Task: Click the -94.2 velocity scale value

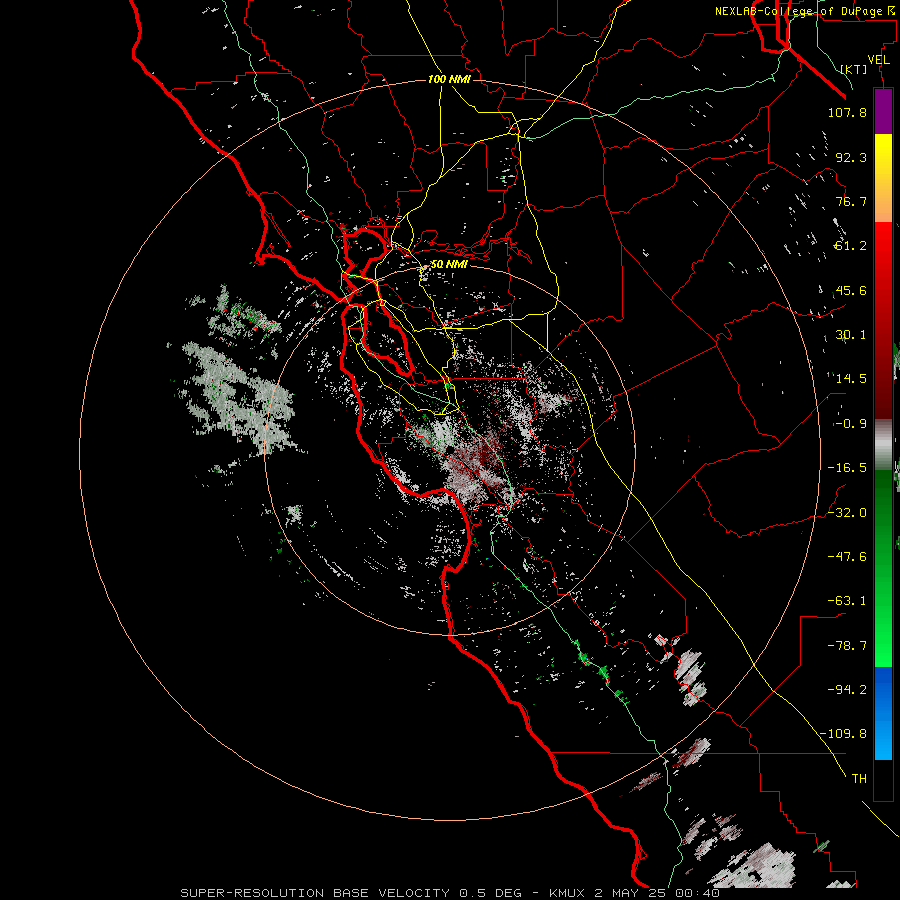Action: pos(847,690)
